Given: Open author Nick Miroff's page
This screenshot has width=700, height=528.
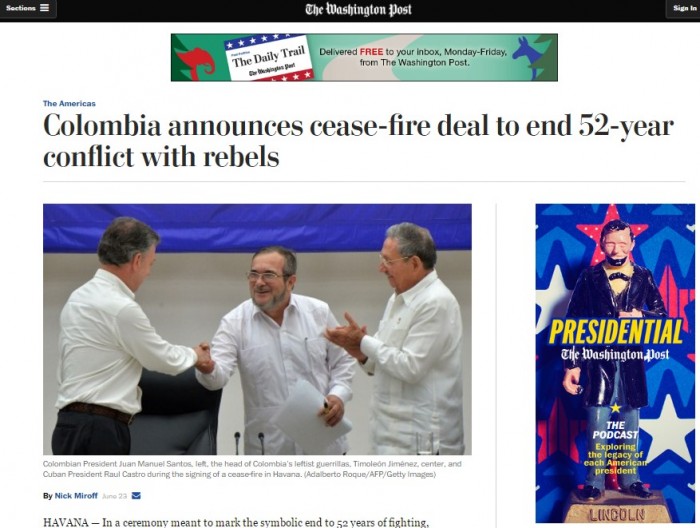Looking at the screenshot, I should click(x=76, y=496).
